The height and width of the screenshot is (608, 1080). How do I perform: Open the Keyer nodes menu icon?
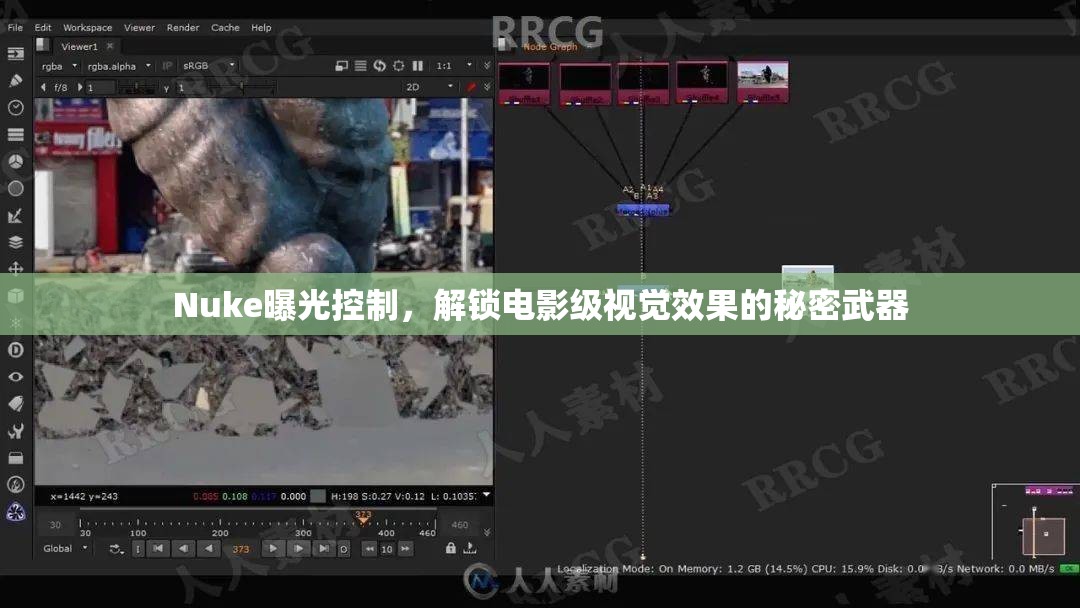pyautogui.click(x=15, y=216)
